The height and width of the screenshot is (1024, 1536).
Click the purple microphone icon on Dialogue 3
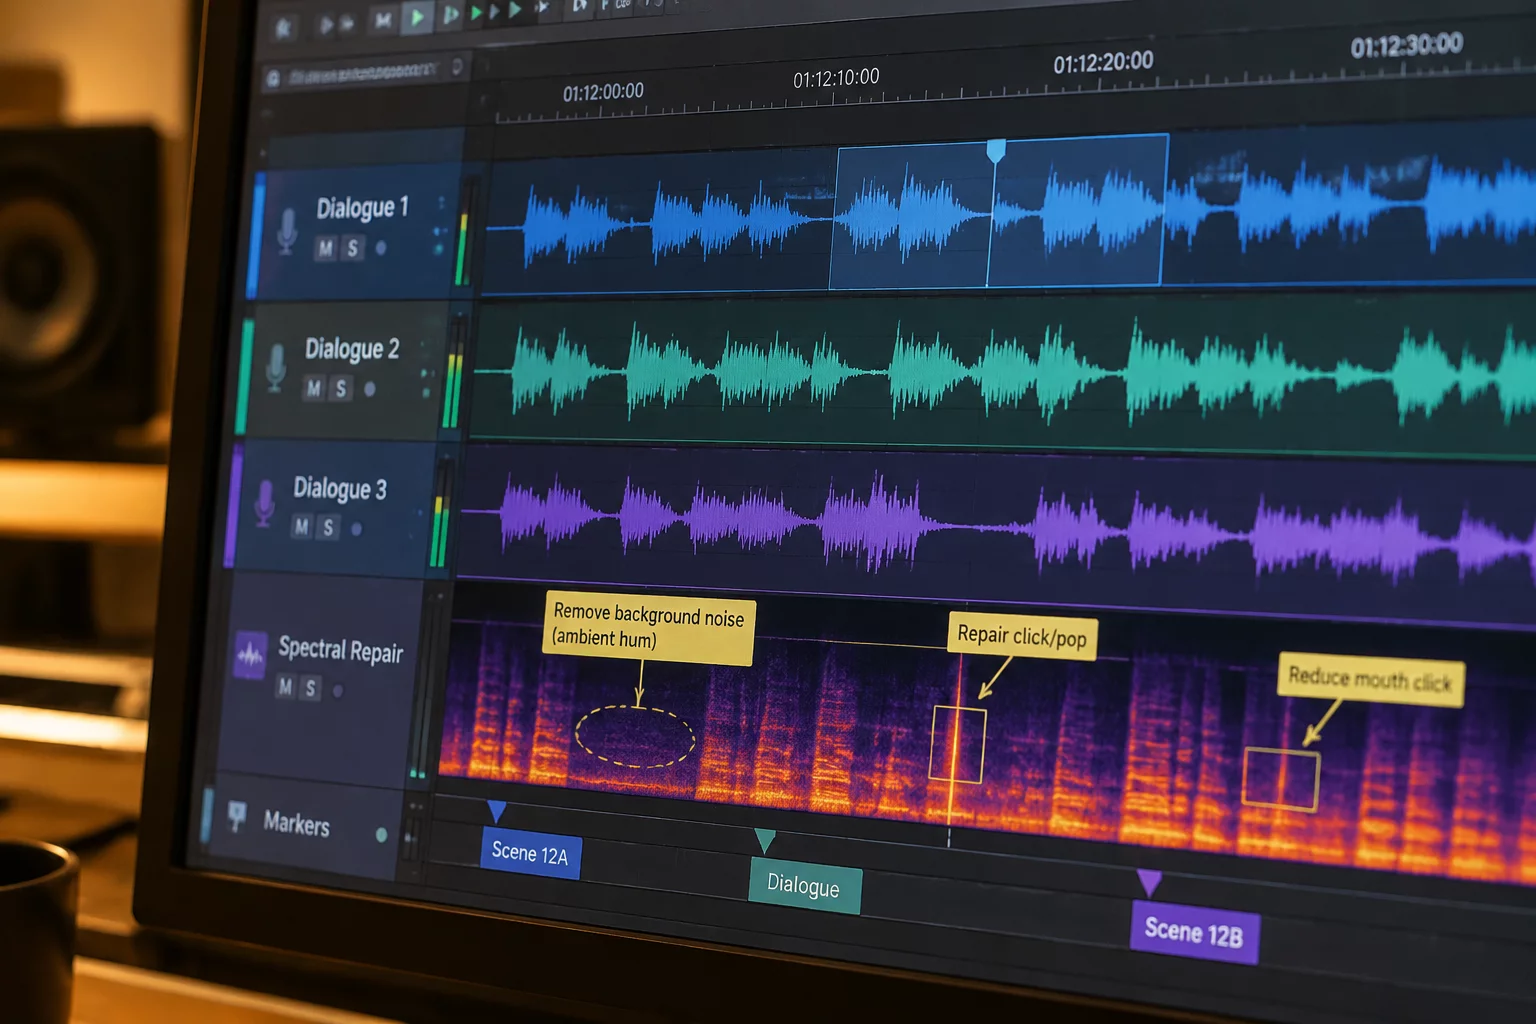coord(265,503)
